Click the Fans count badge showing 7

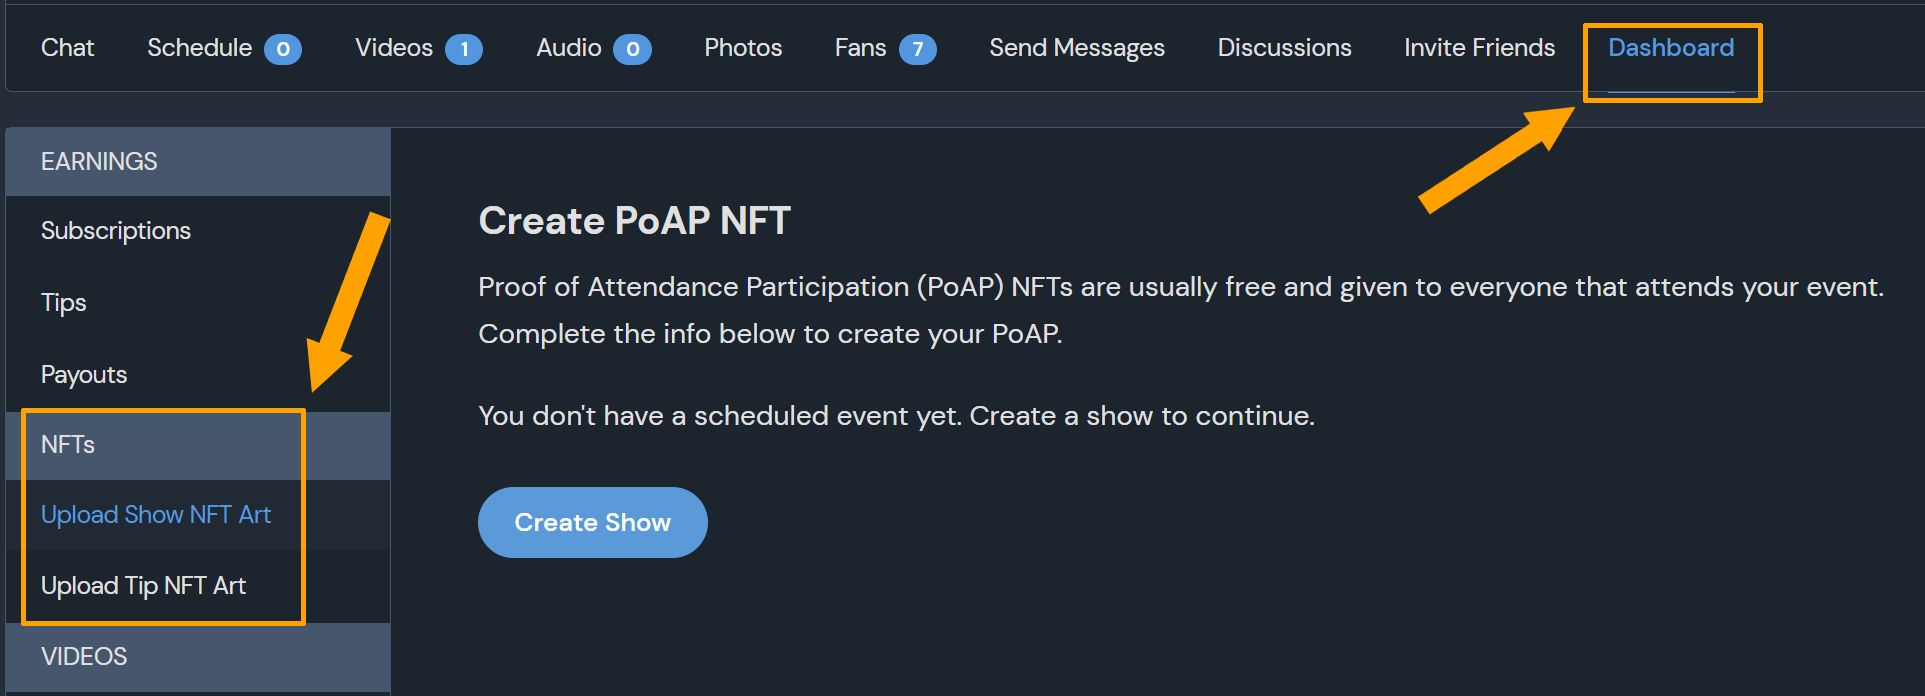pos(918,49)
